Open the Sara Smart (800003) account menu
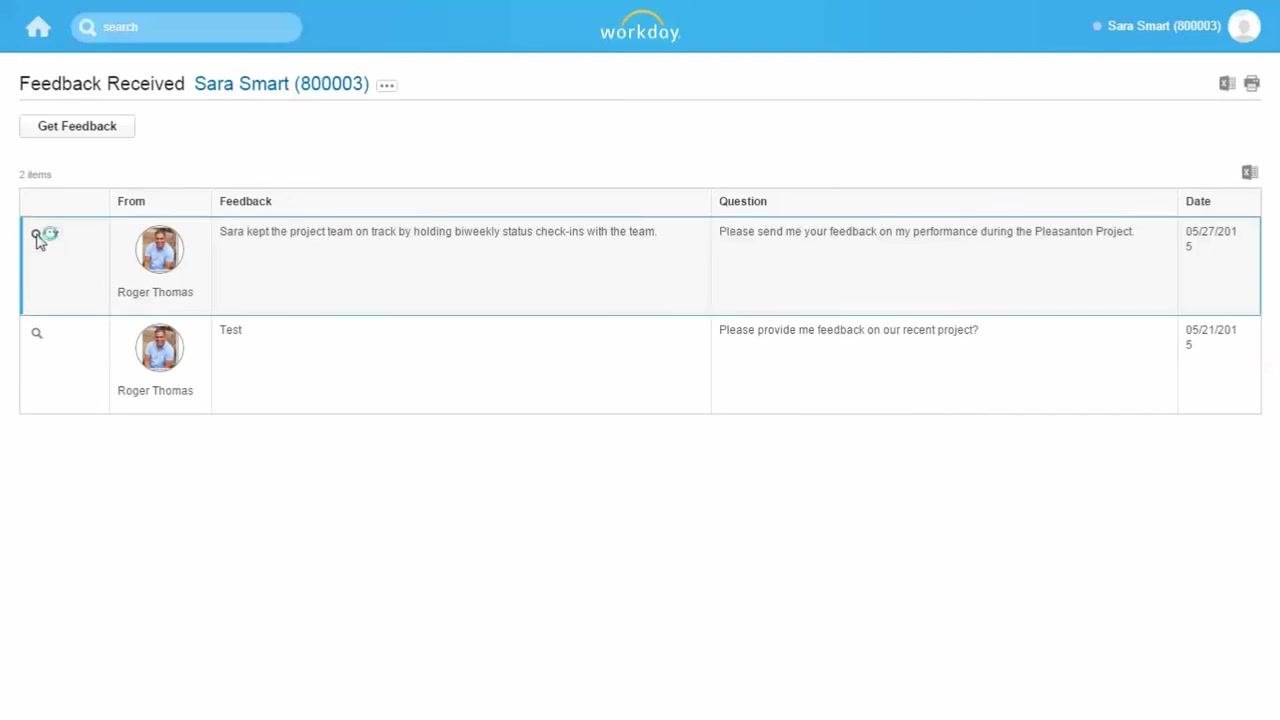This screenshot has height=720, width=1280. pos(1164,26)
